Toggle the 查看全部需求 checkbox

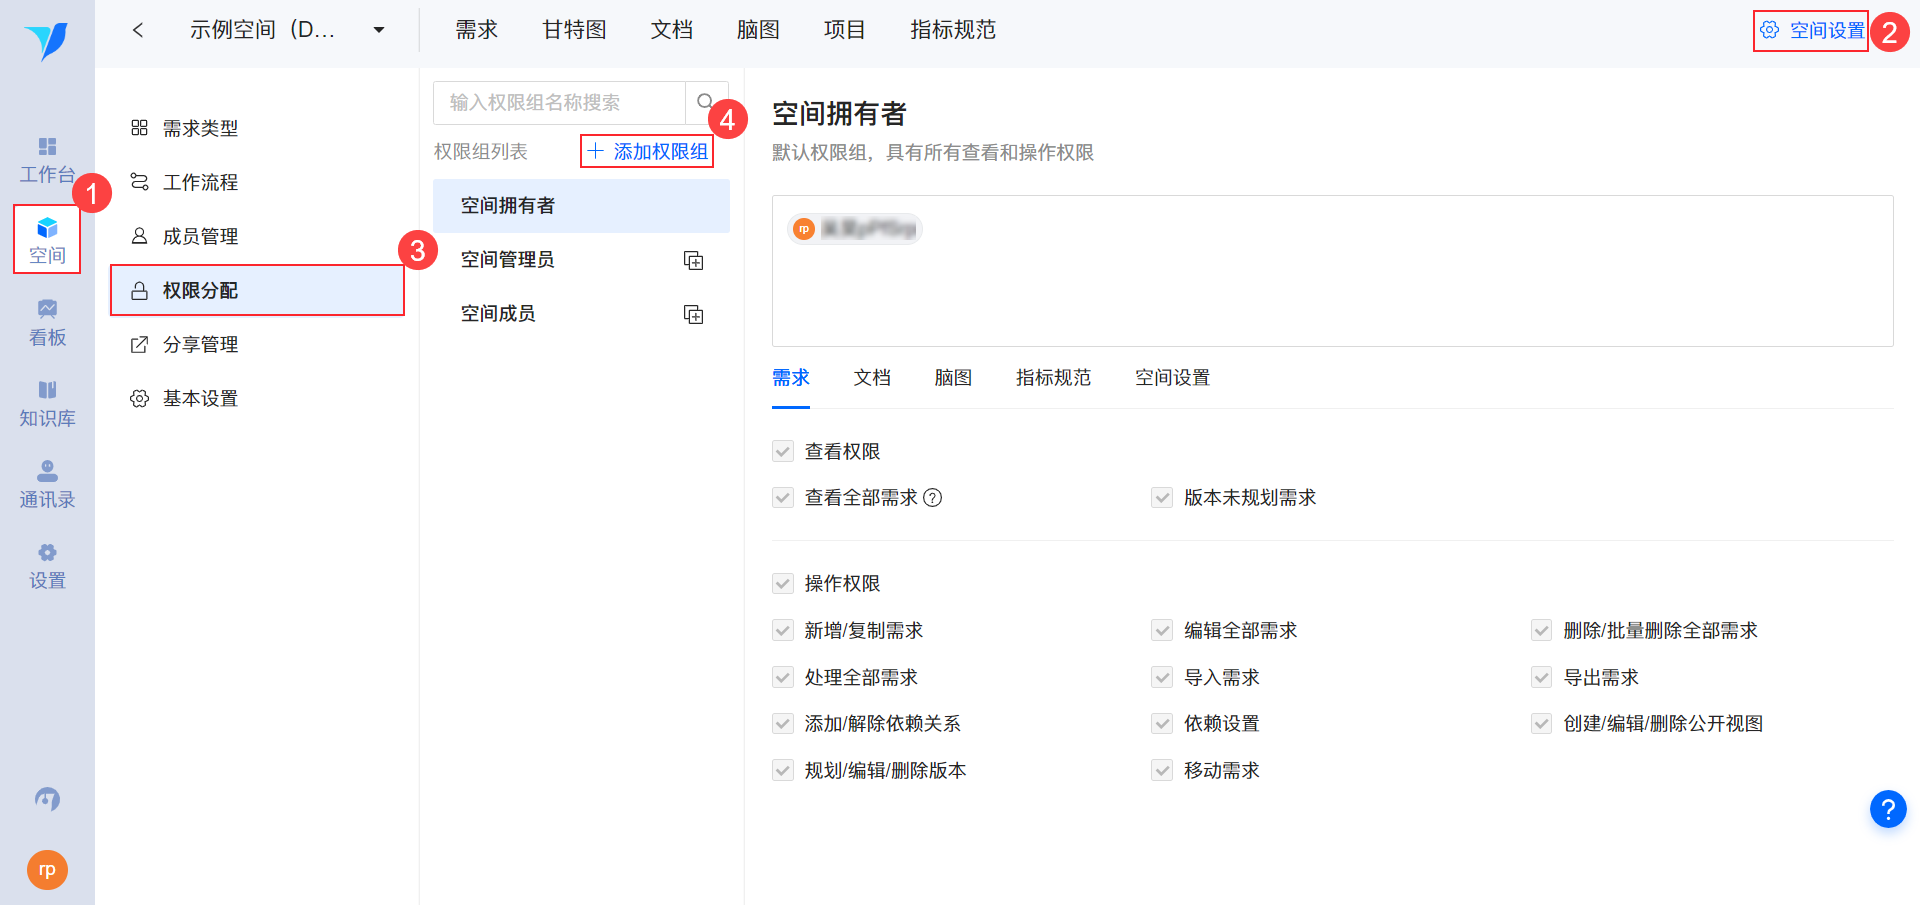(783, 498)
